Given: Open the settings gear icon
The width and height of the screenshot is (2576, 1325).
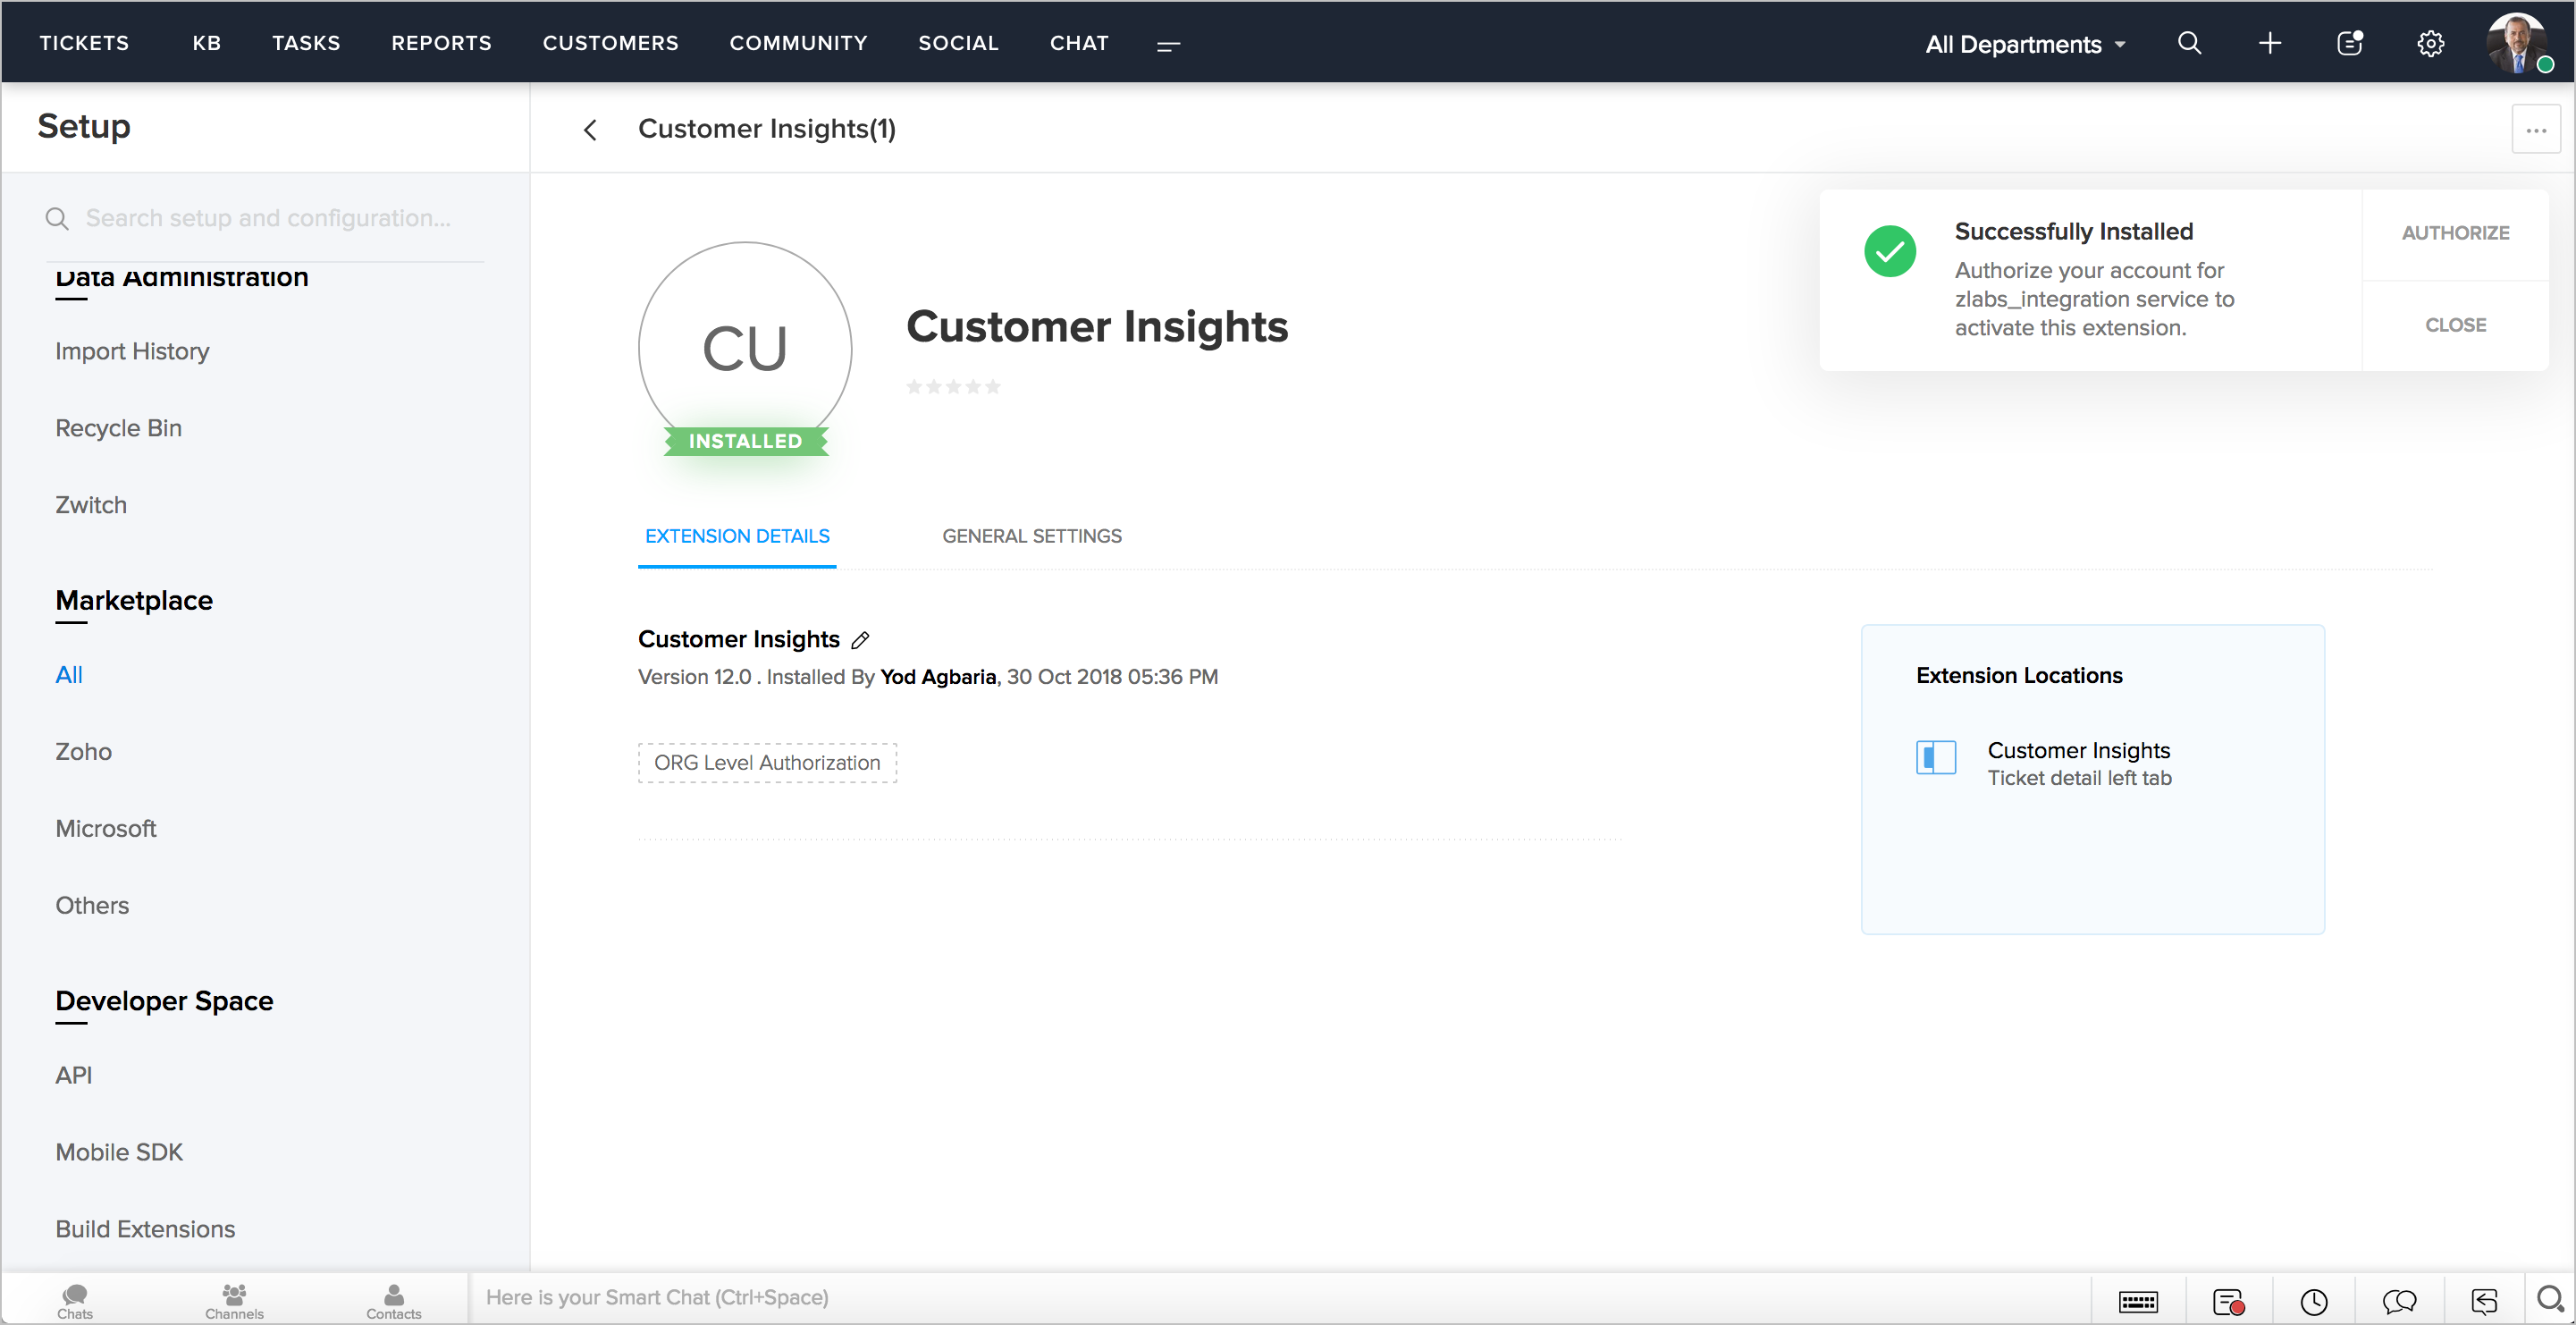Looking at the screenshot, I should [x=2430, y=43].
